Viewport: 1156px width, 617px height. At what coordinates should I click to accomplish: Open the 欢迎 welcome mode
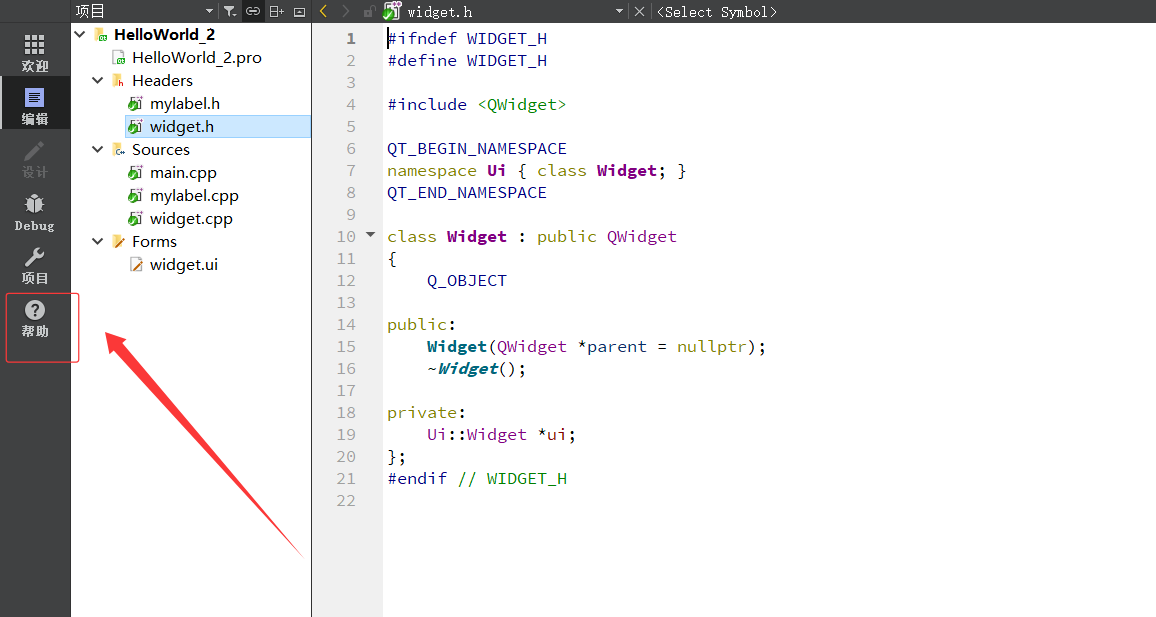click(35, 53)
